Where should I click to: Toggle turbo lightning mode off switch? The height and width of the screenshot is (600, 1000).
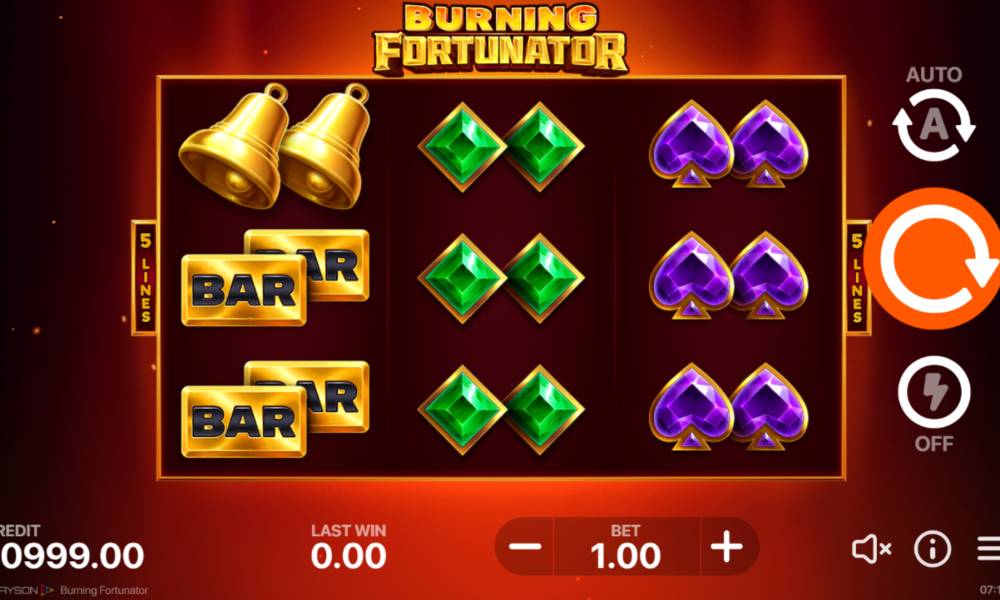click(x=934, y=392)
